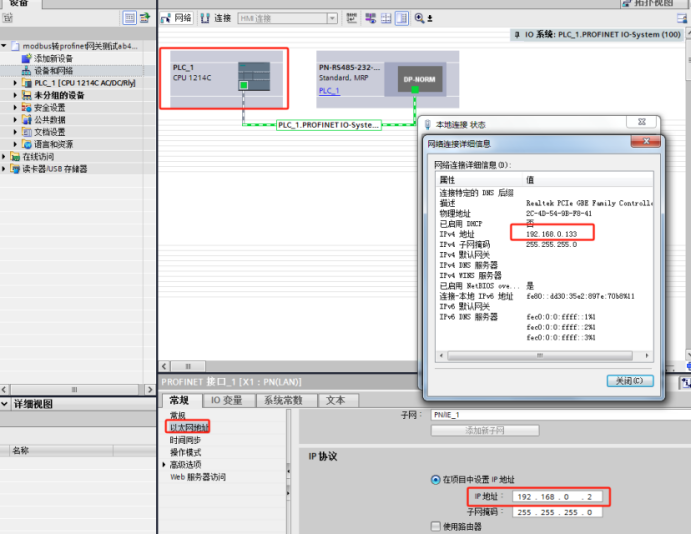Select the PLC_1 CPU 1214C device image

coord(254,76)
